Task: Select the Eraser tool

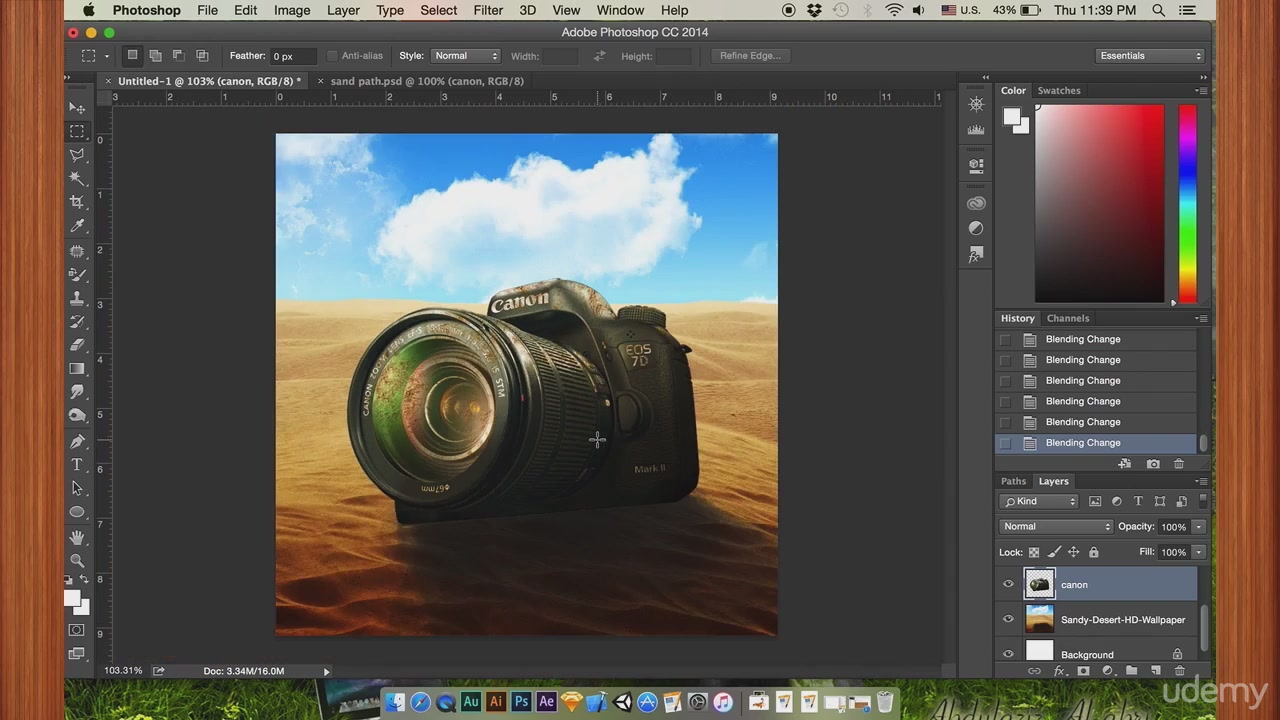Action: 77,345
